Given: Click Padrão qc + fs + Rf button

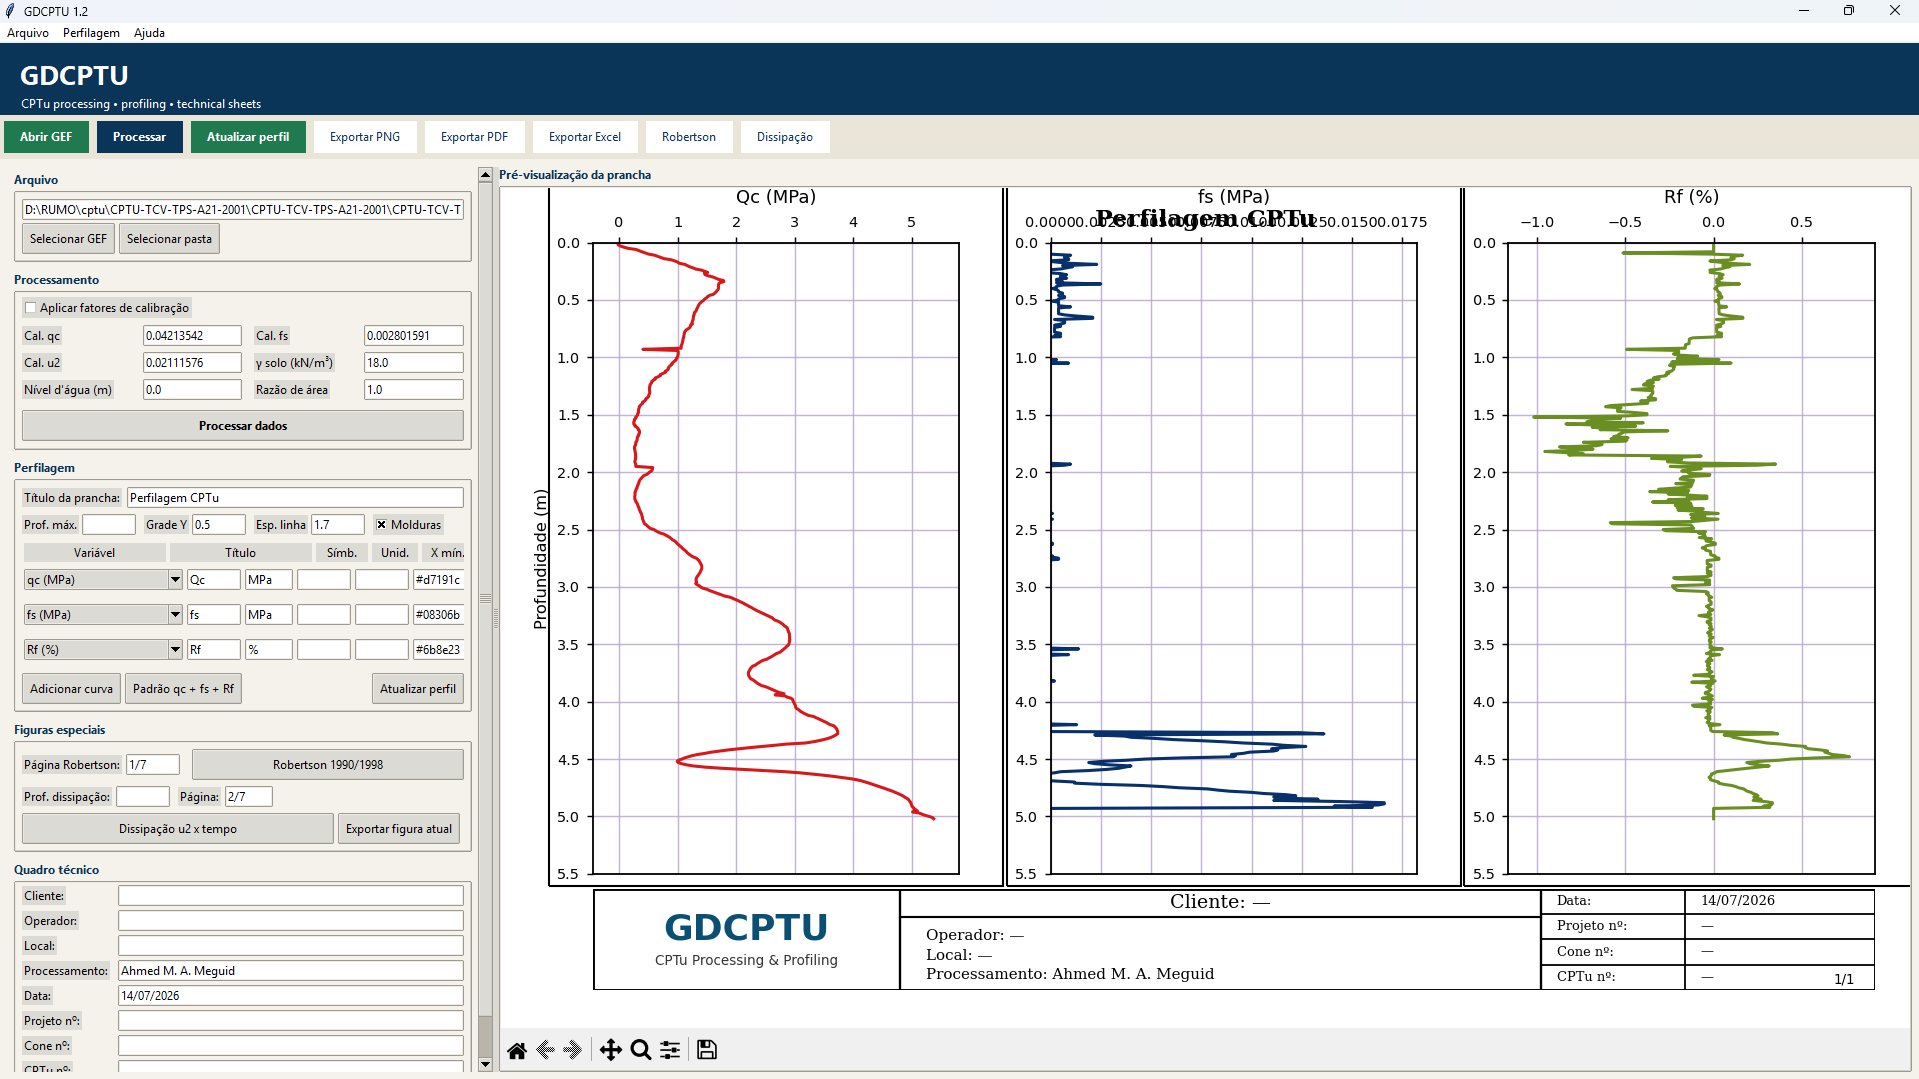Looking at the screenshot, I should tap(183, 689).
